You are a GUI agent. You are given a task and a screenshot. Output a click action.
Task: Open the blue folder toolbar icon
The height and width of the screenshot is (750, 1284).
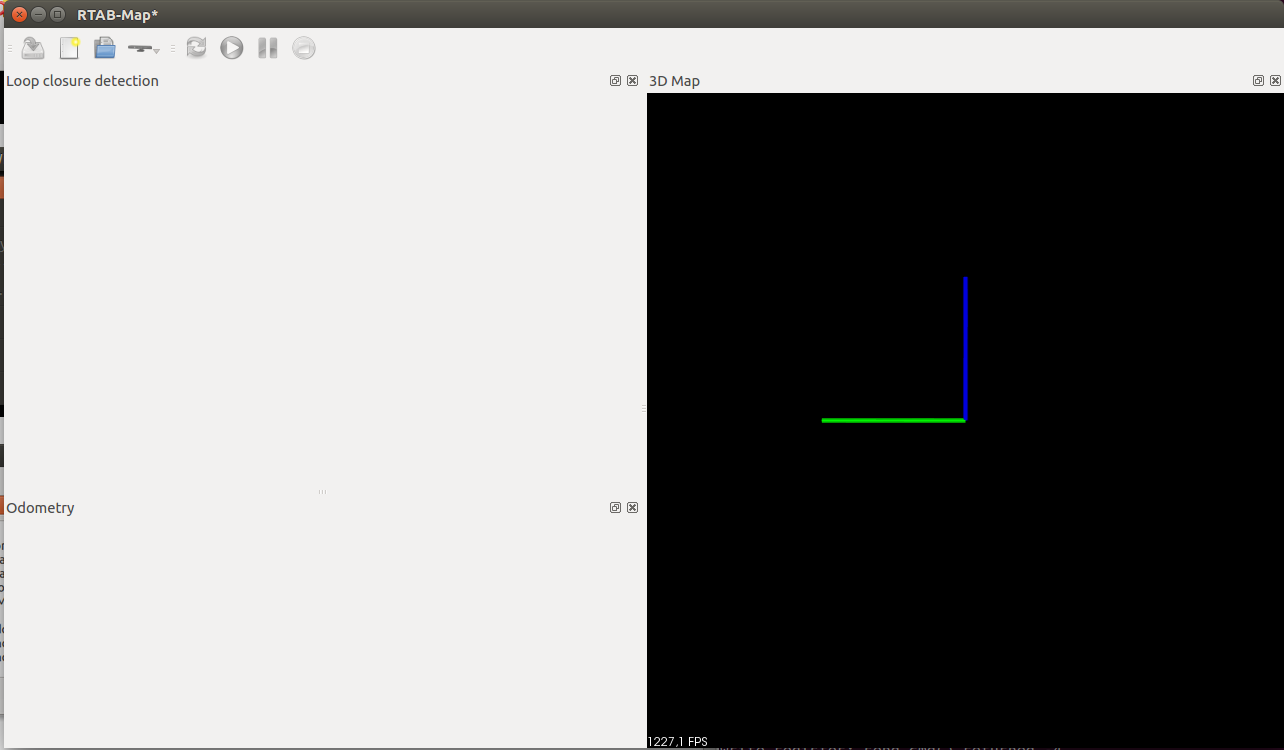tap(104, 47)
